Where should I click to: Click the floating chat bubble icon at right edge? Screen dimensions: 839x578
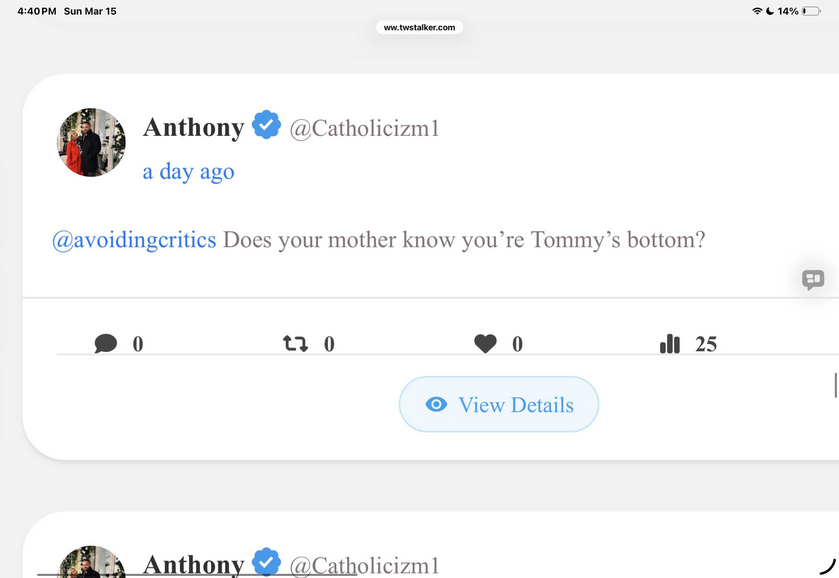click(813, 280)
